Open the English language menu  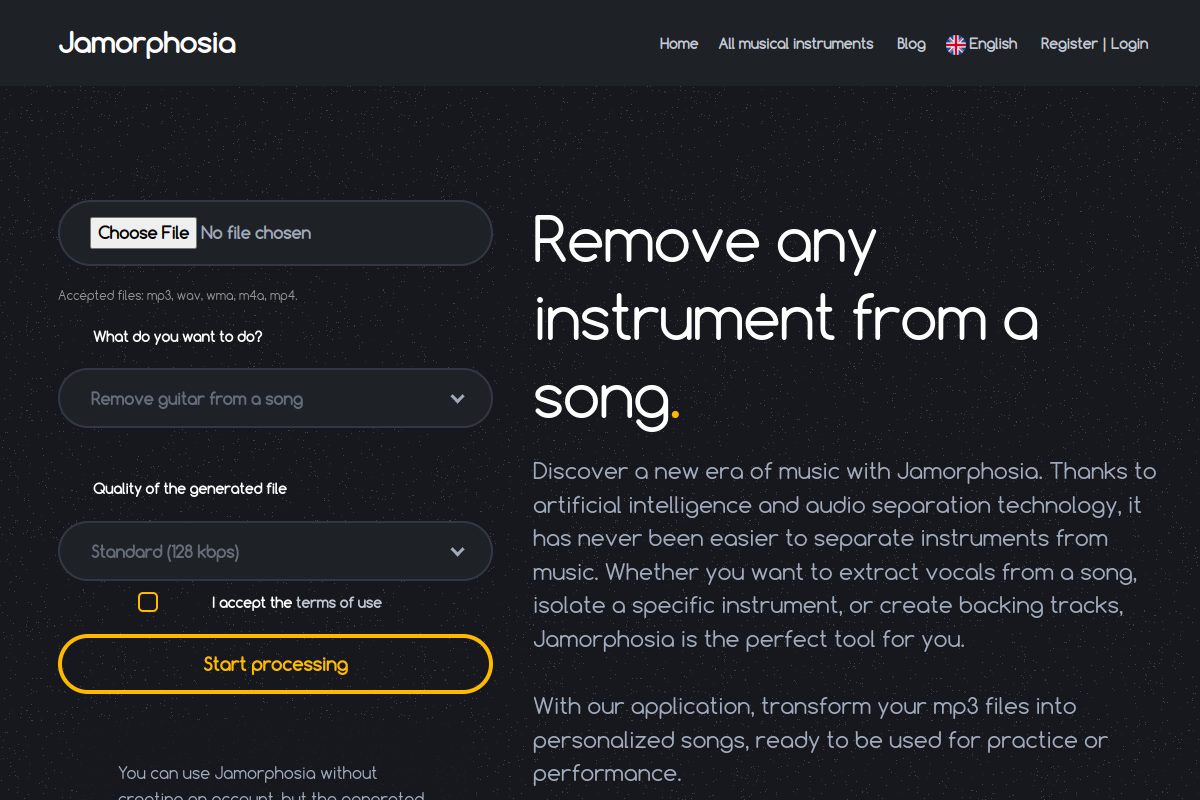coord(982,44)
